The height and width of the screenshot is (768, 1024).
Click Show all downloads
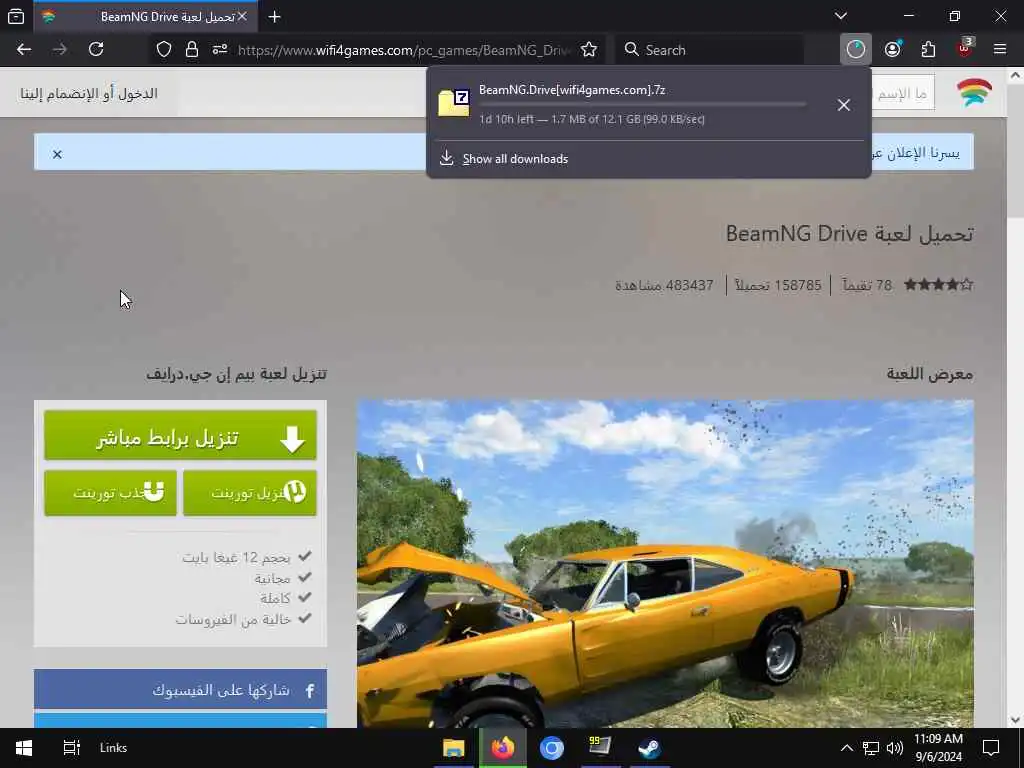point(515,159)
